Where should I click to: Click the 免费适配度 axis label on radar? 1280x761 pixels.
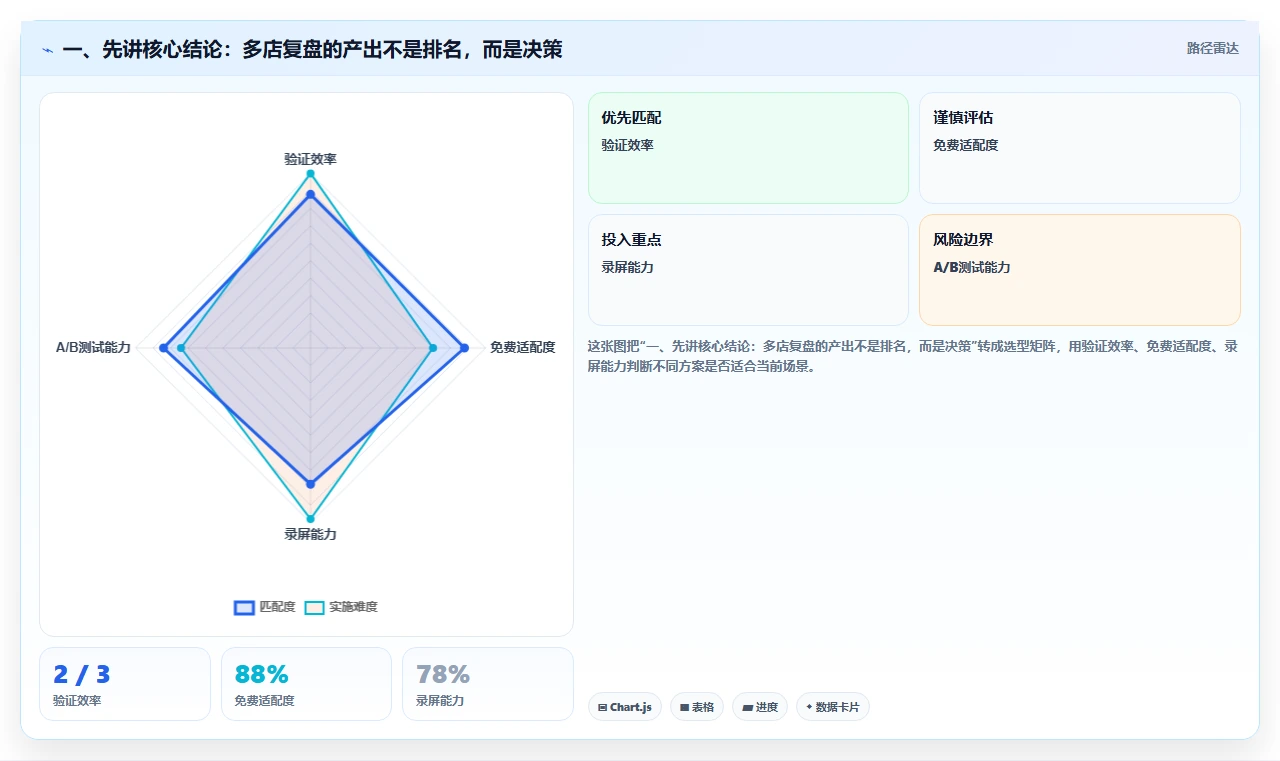(x=522, y=347)
